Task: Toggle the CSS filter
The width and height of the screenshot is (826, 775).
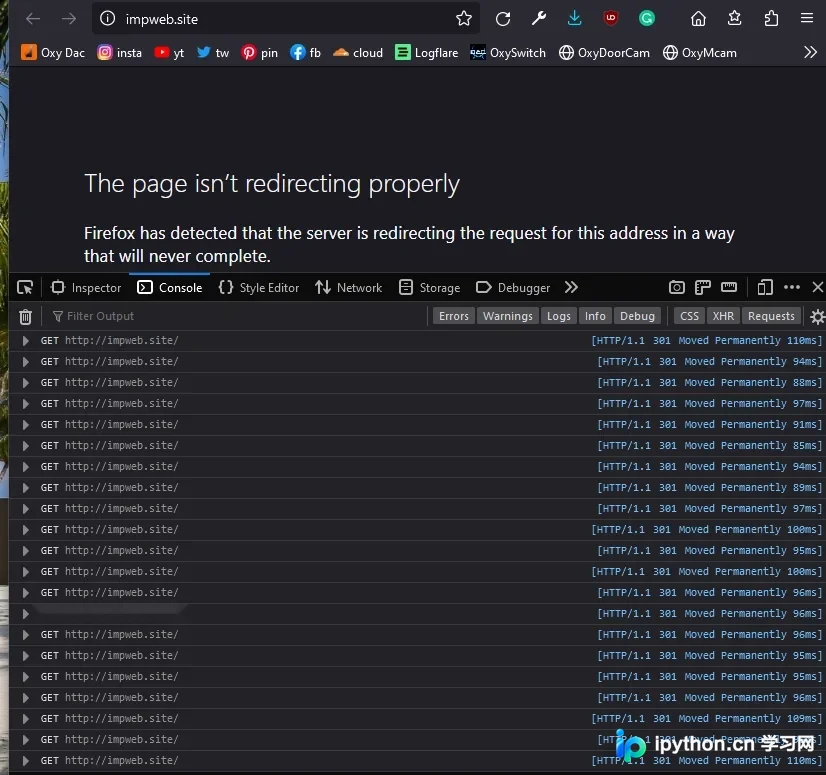Action: tap(689, 316)
